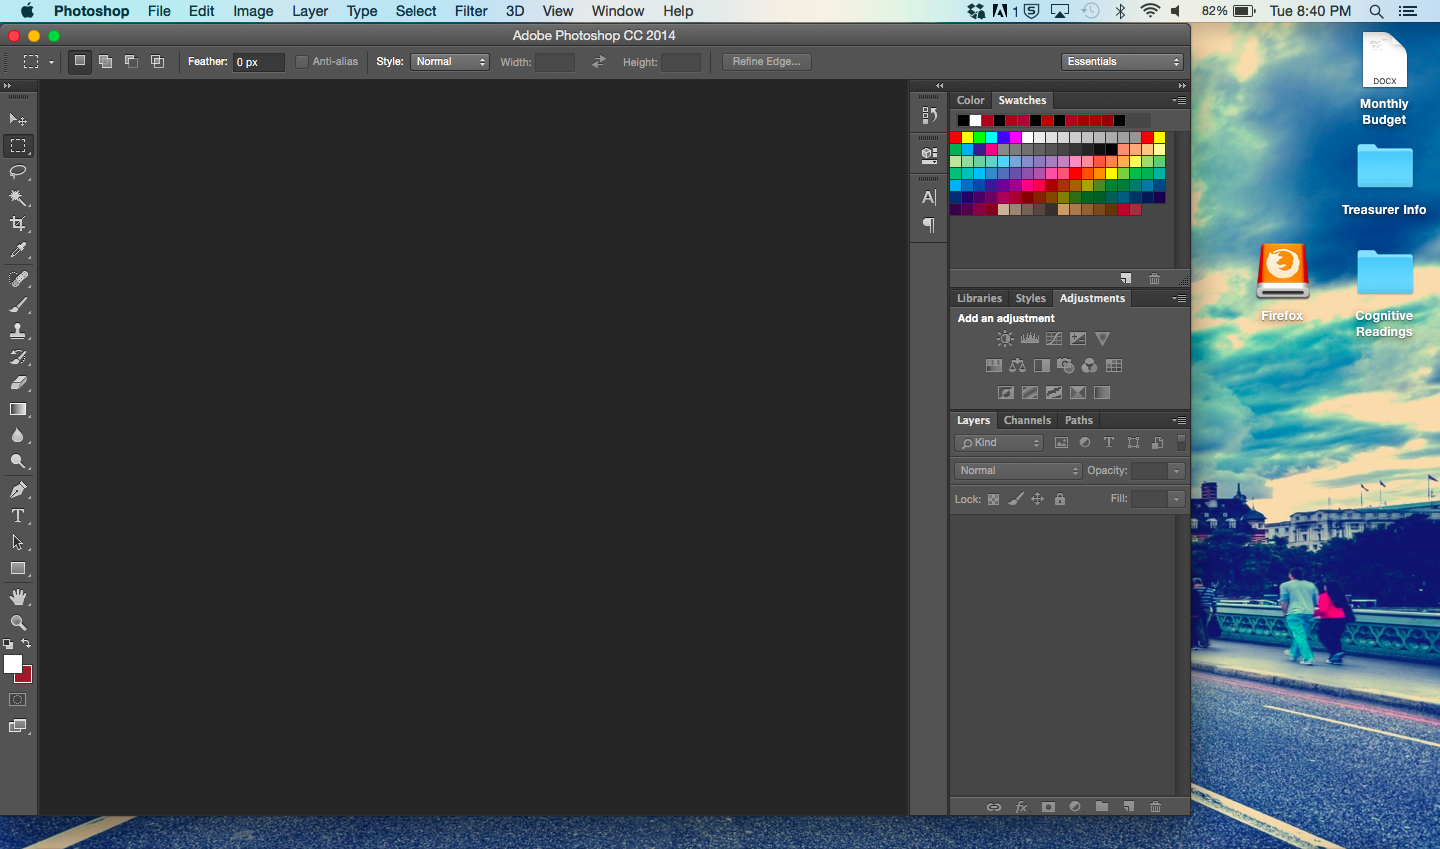Select the Eyedropper tool
This screenshot has width=1440, height=849.
pyautogui.click(x=18, y=250)
